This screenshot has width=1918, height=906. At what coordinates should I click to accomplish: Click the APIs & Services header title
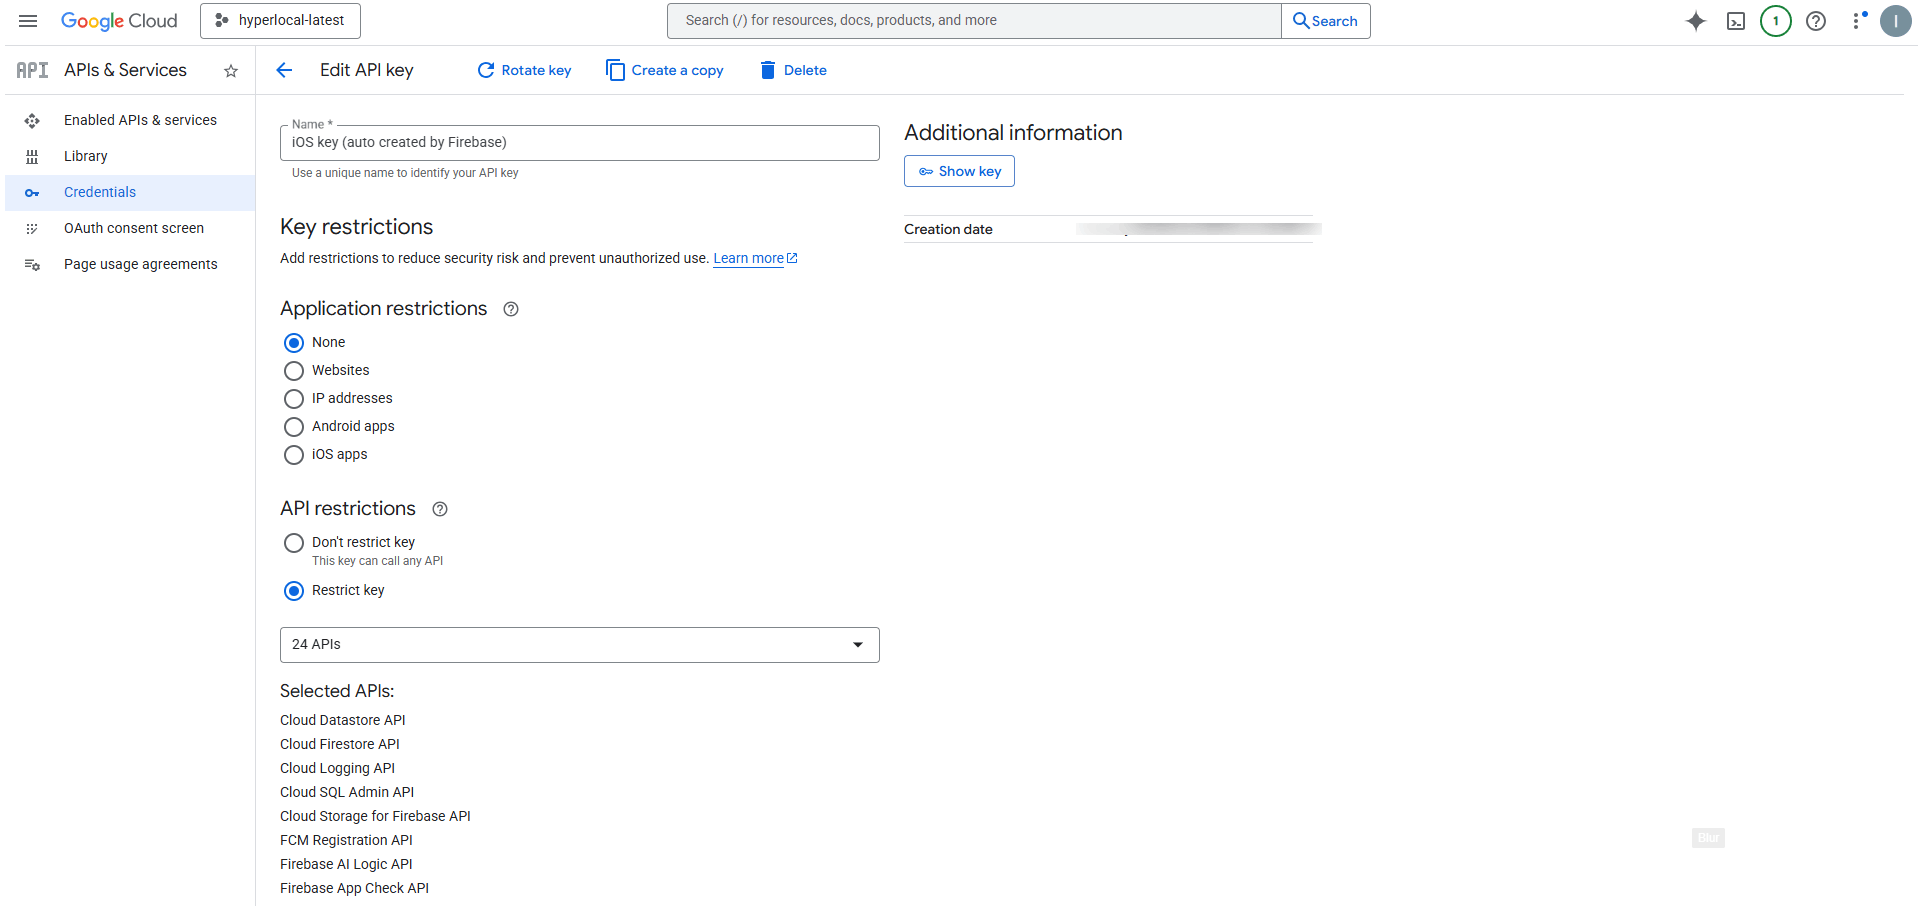[125, 70]
